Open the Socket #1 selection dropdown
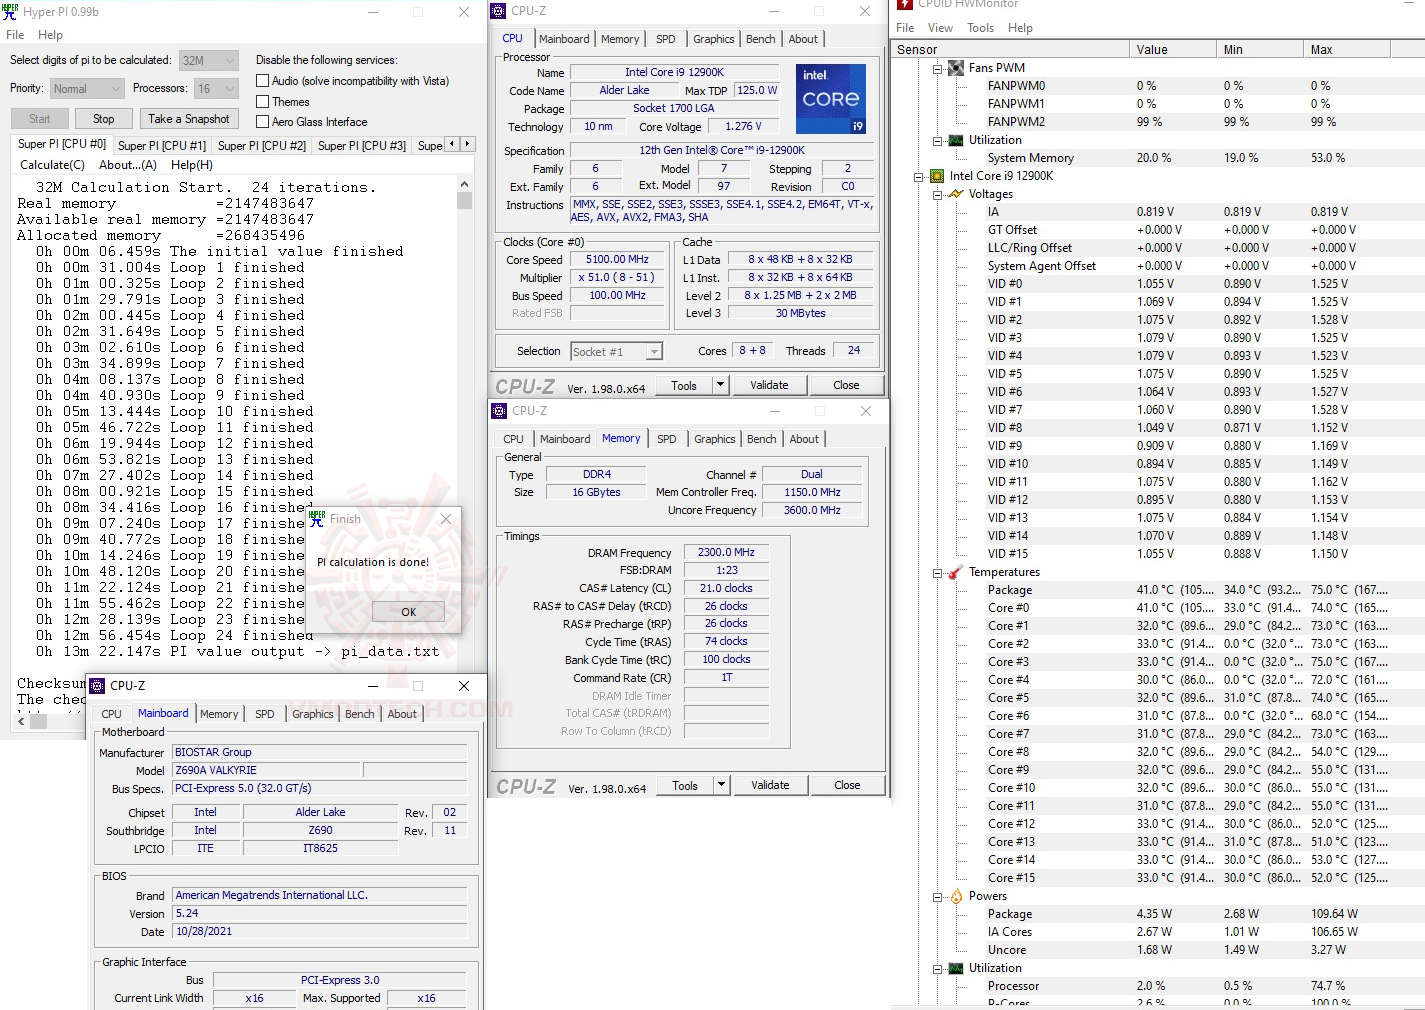Screen dimensions: 1425x1010 click(x=616, y=352)
